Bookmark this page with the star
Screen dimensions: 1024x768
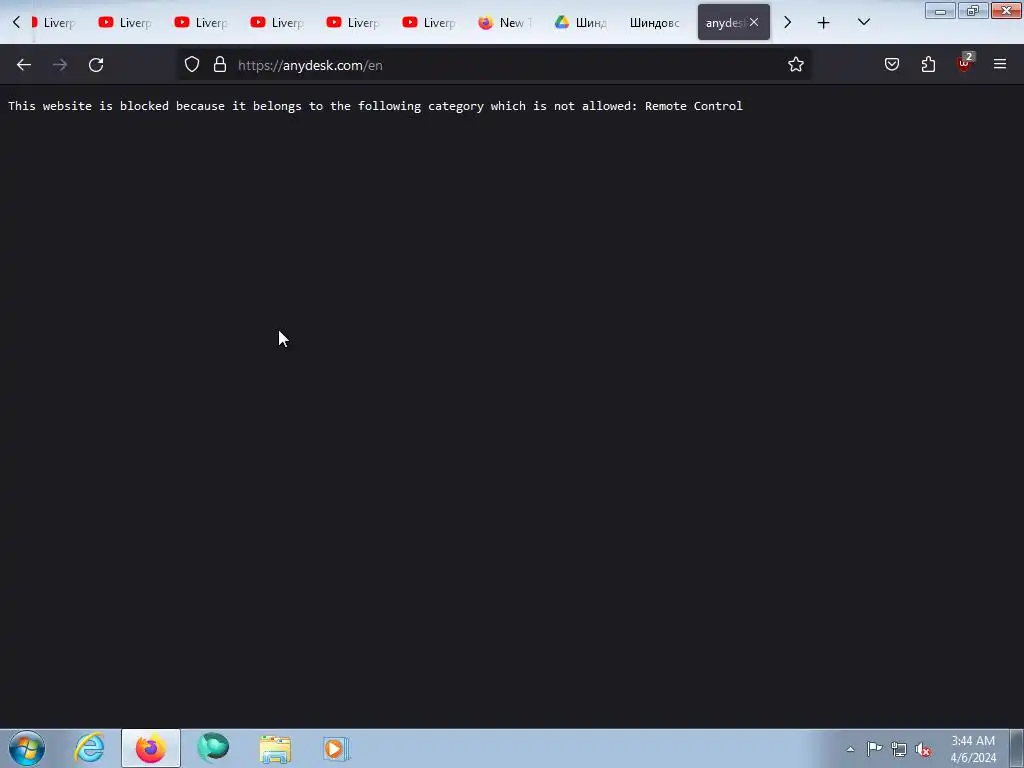click(795, 65)
